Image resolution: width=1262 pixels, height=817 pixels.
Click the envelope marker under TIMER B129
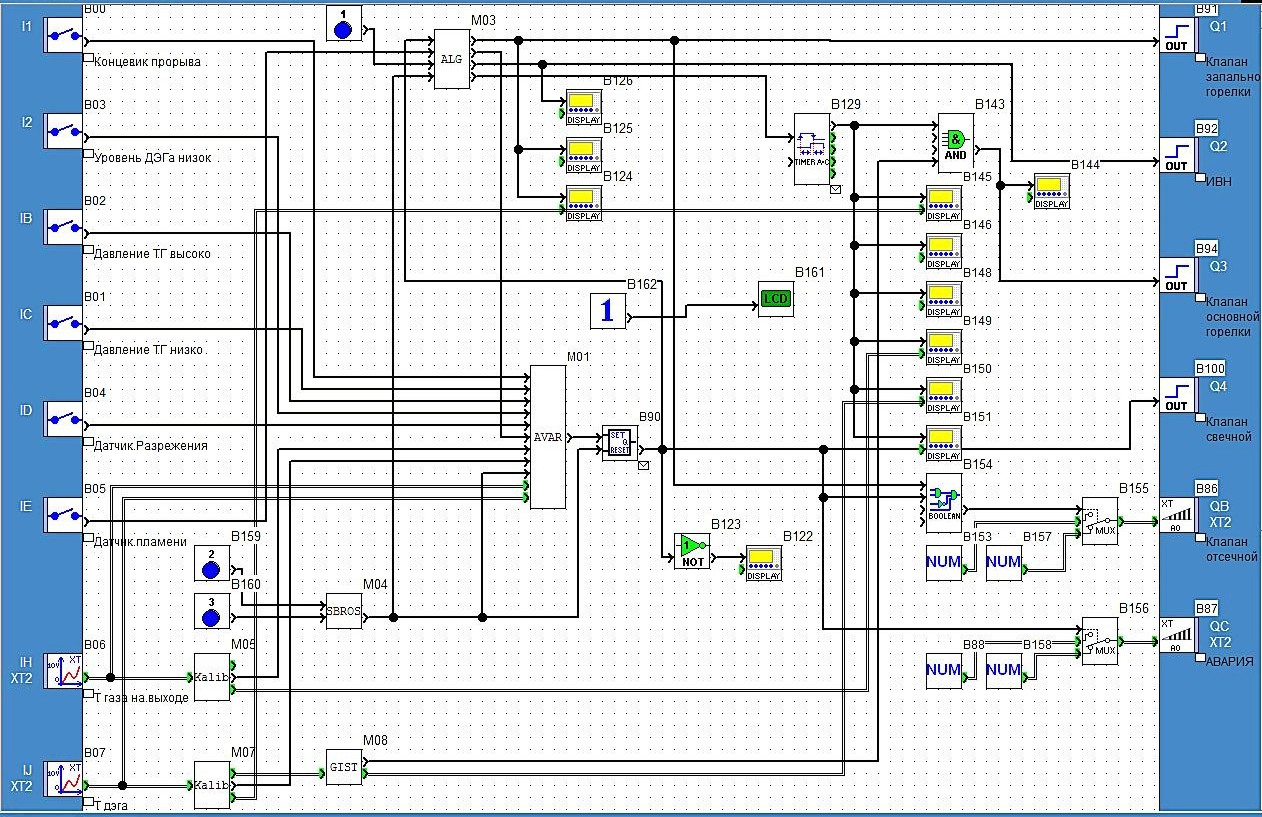tap(836, 188)
